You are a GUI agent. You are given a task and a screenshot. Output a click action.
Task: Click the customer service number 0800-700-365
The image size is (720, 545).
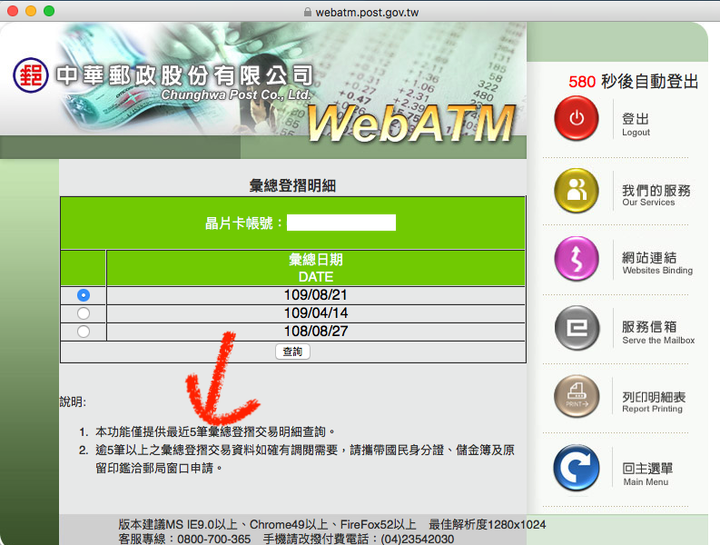[214, 539]
